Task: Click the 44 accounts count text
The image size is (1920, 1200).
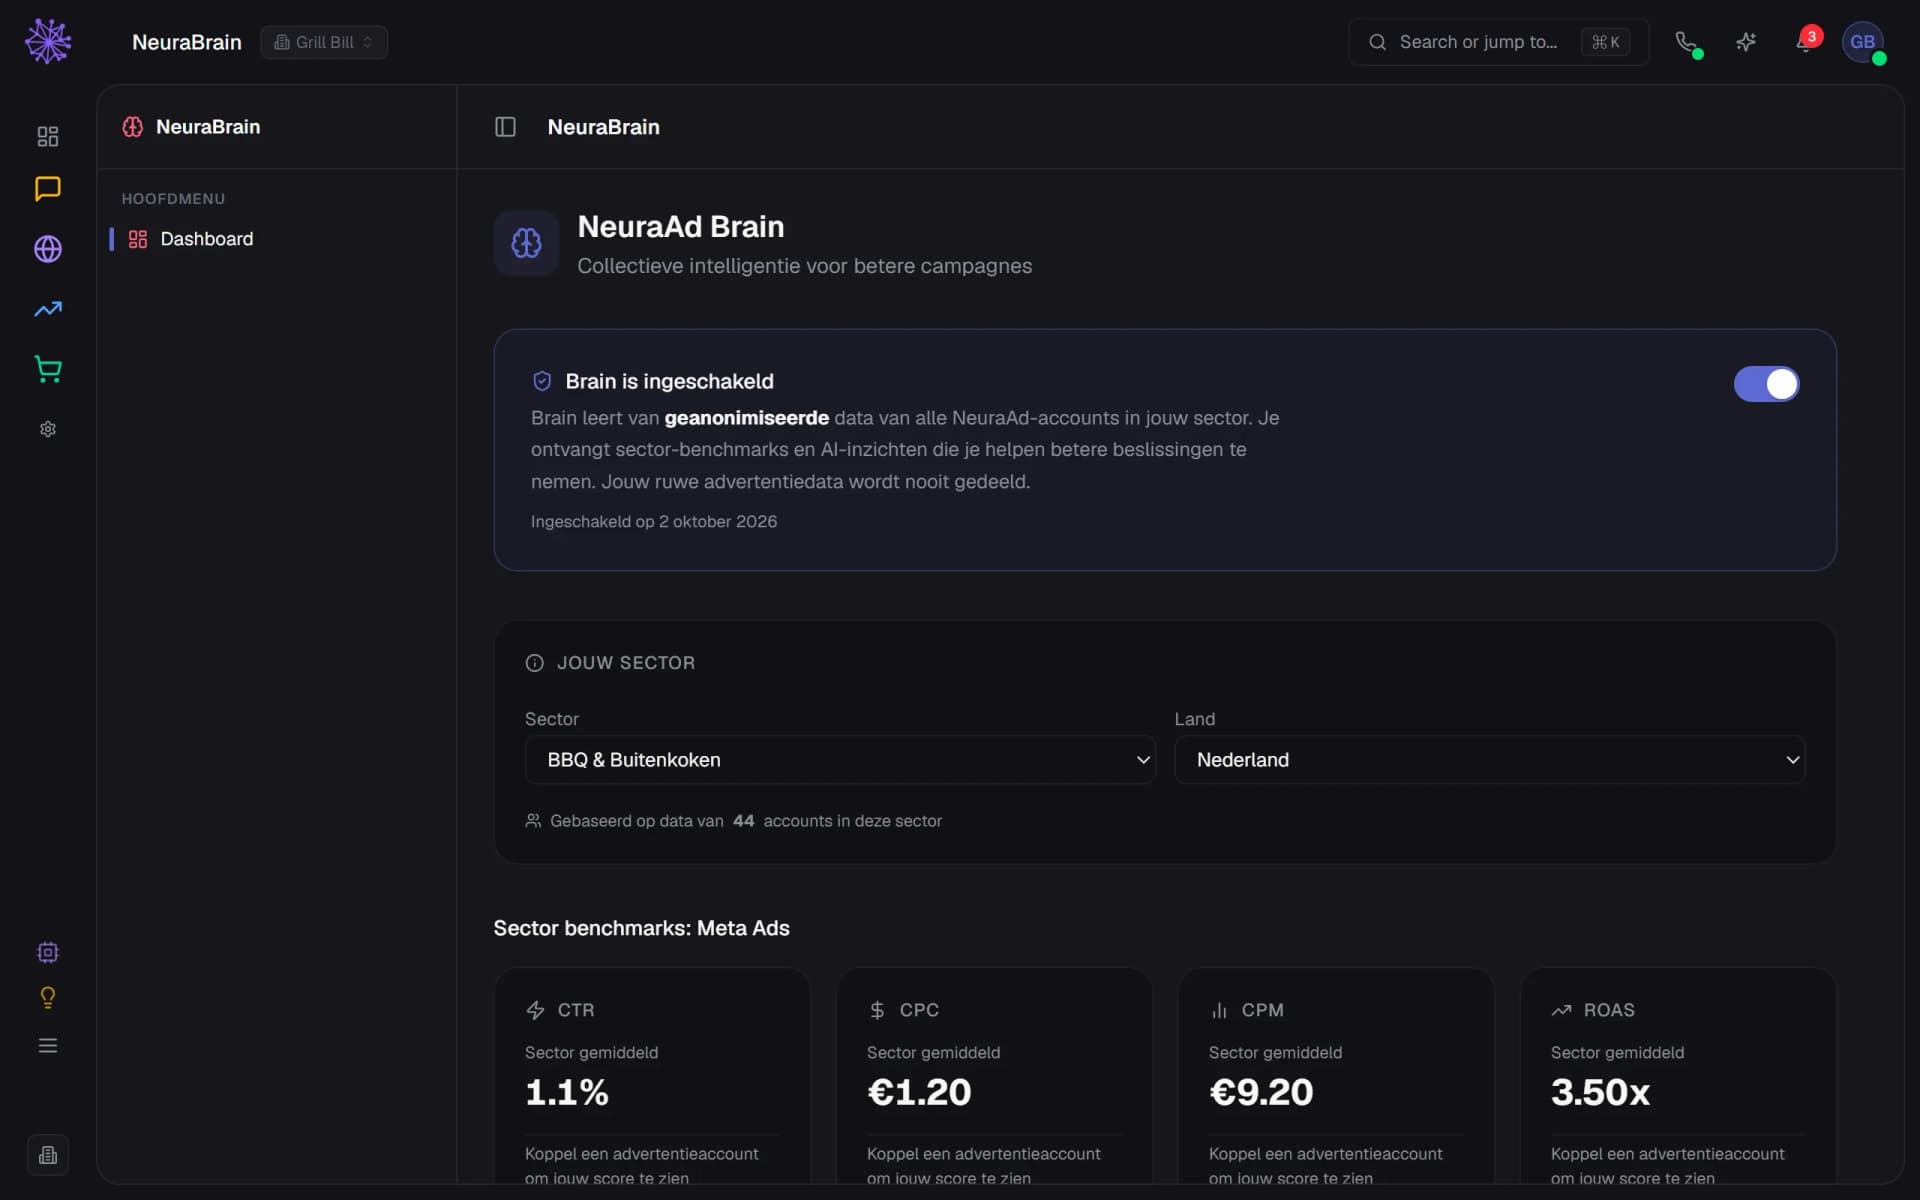Action: (743, 821)
